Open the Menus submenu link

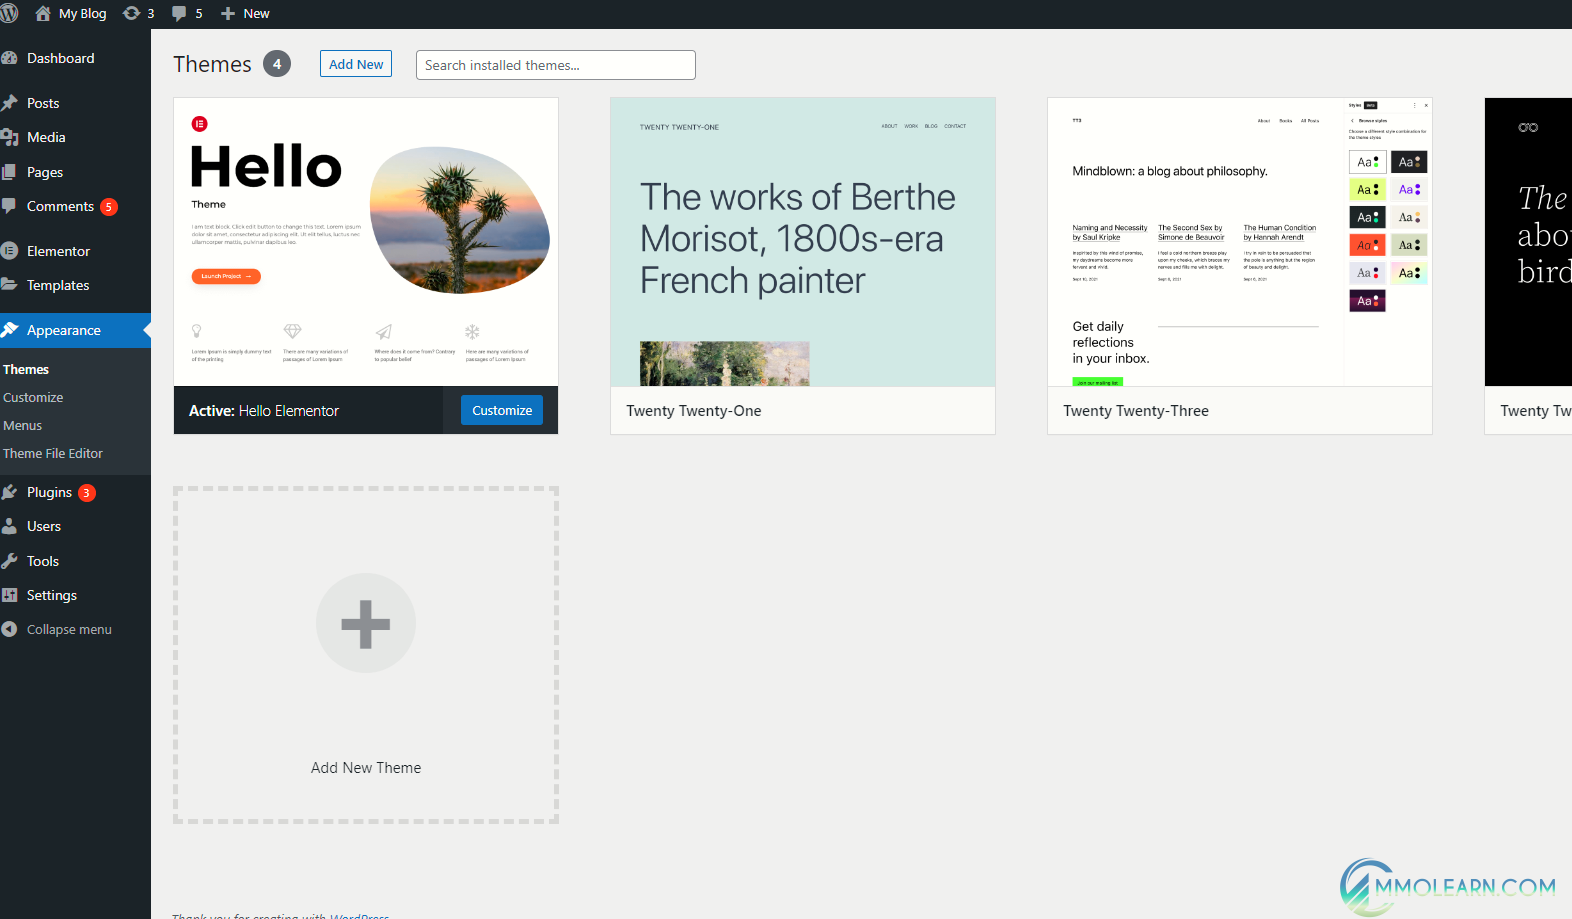pyautogui.click(x=22, y=425)
